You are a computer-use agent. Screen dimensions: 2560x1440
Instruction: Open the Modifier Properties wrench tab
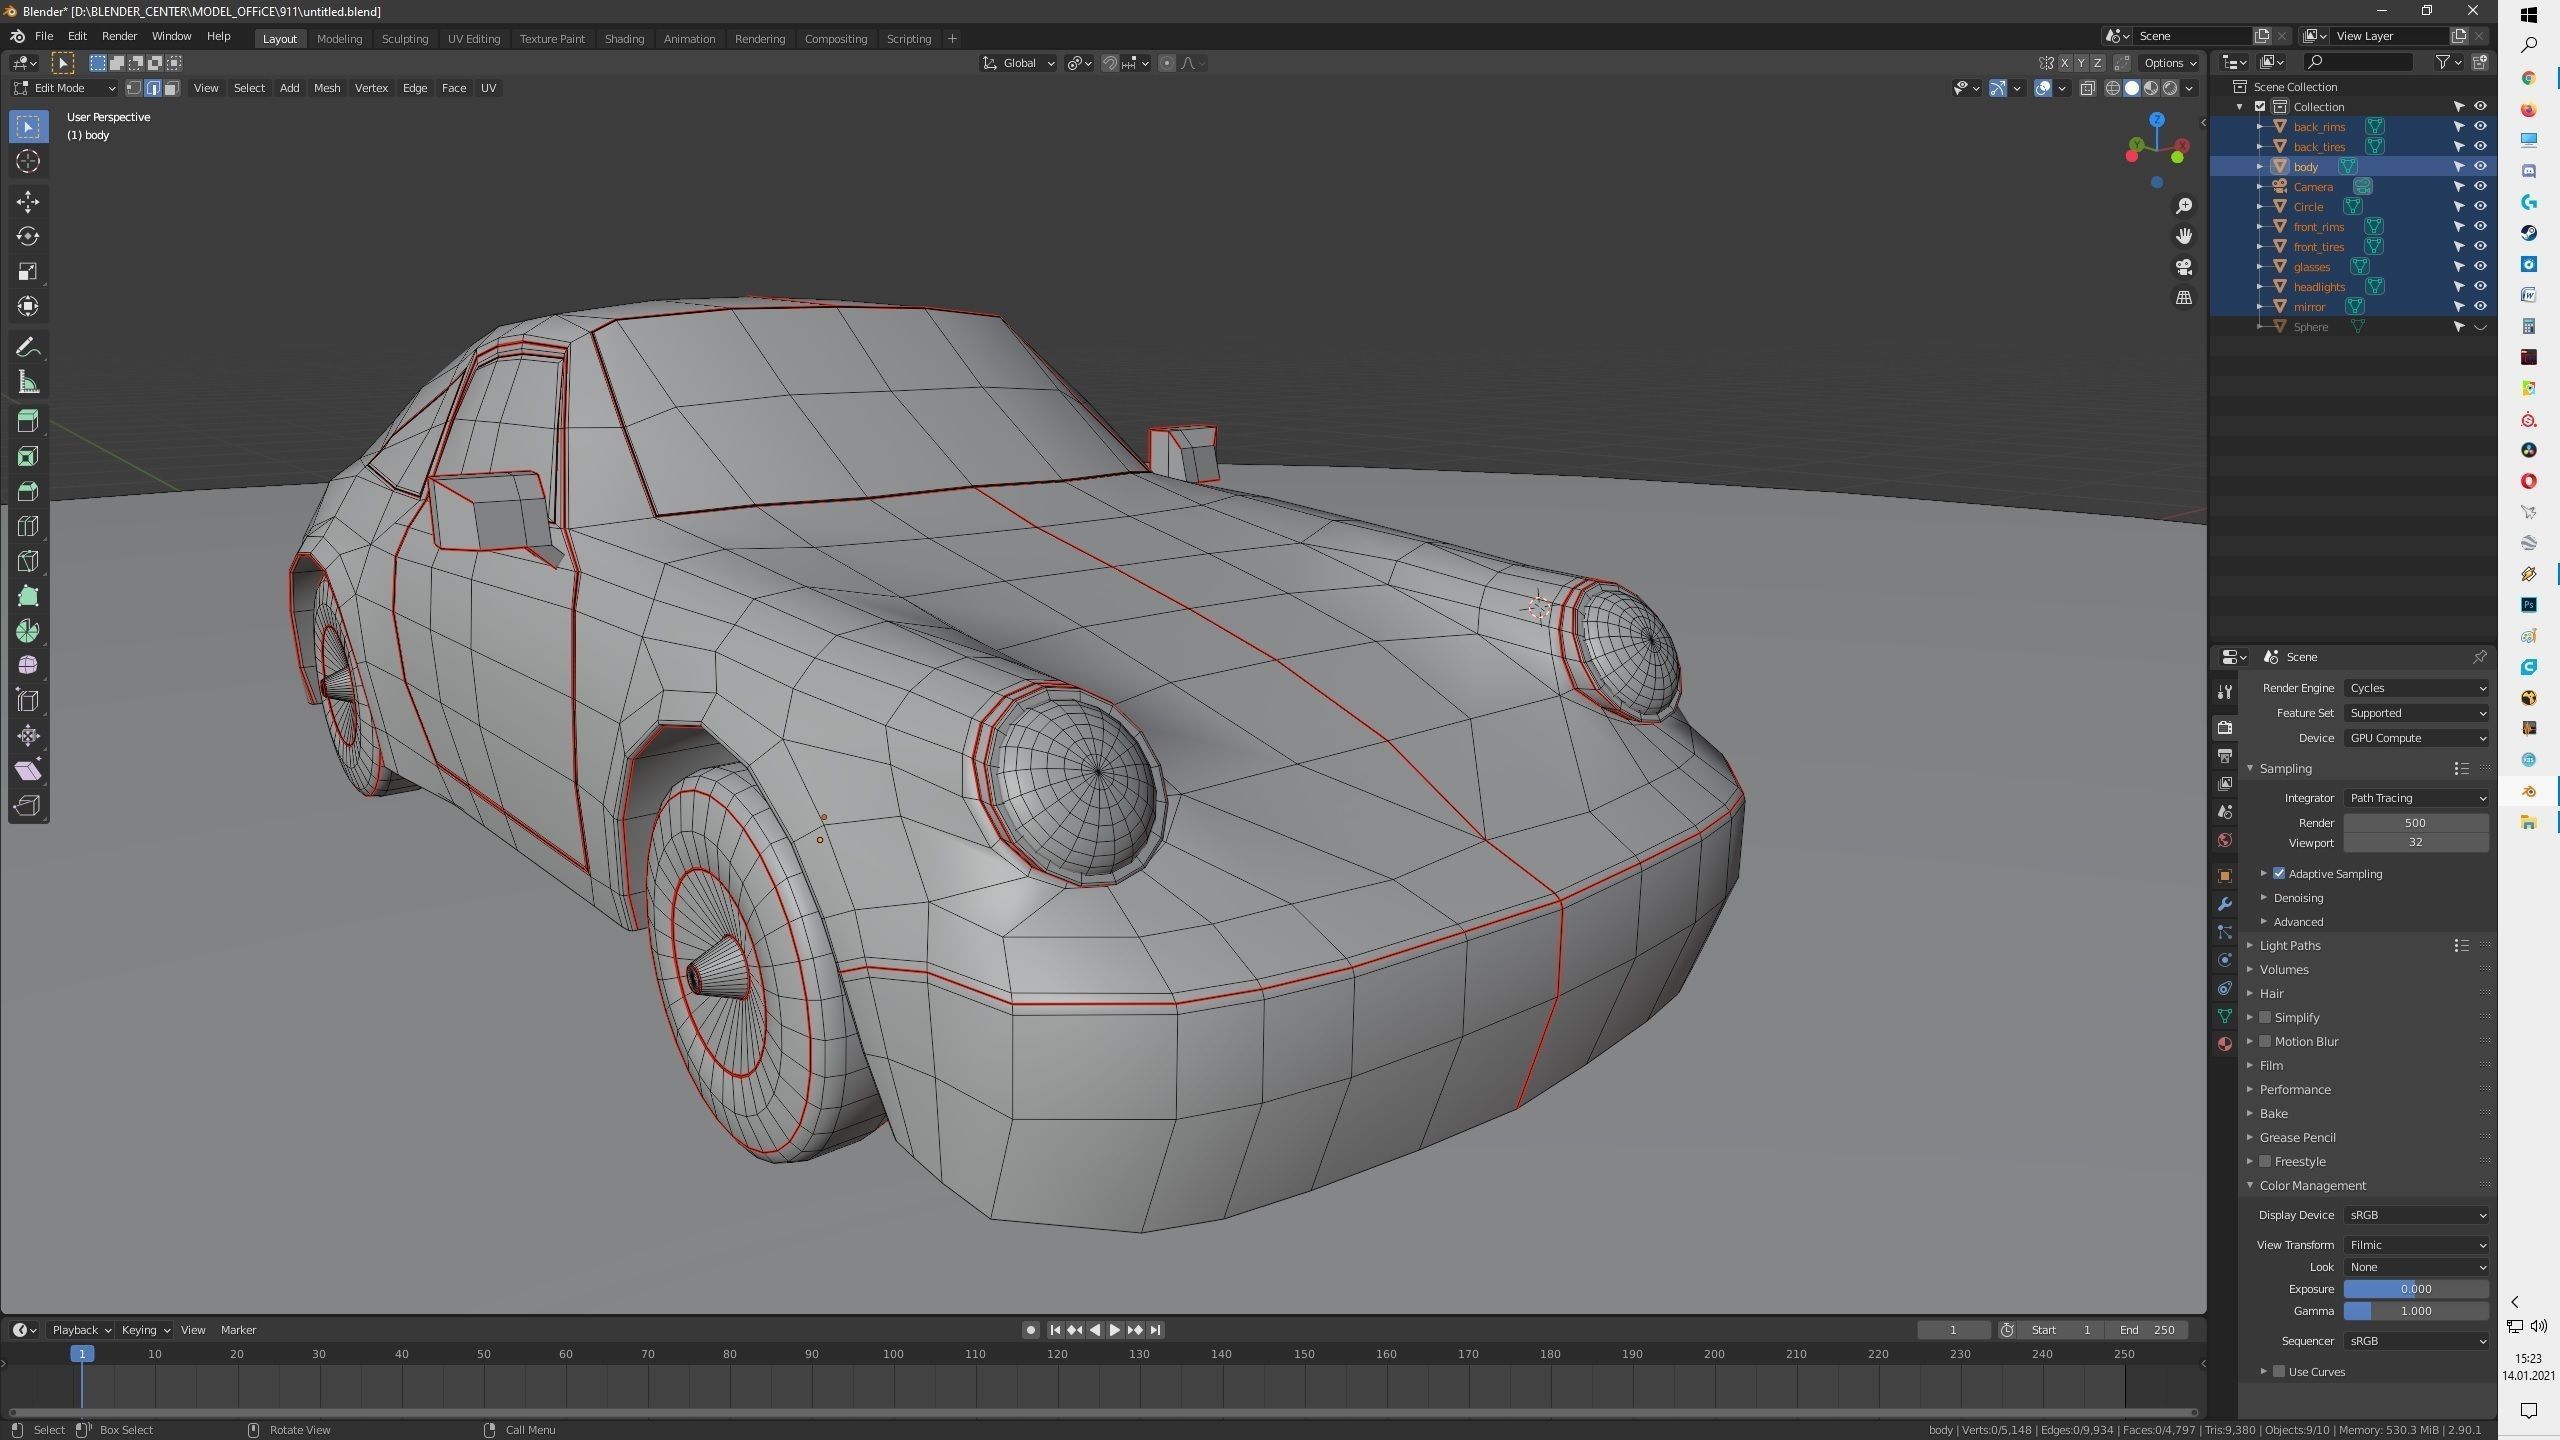click(2225, 904)
